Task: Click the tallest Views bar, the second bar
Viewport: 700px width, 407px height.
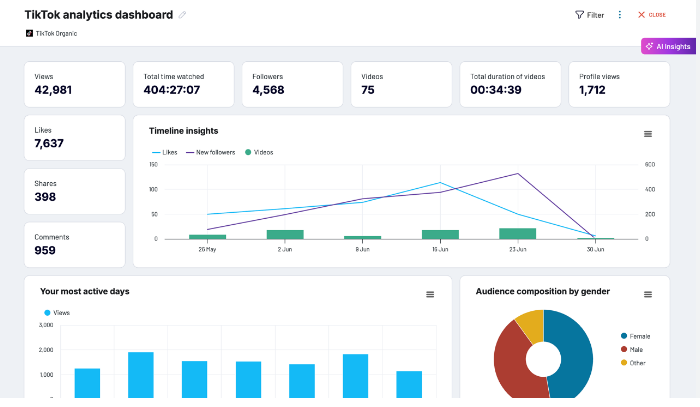Action: coord(141,375)
